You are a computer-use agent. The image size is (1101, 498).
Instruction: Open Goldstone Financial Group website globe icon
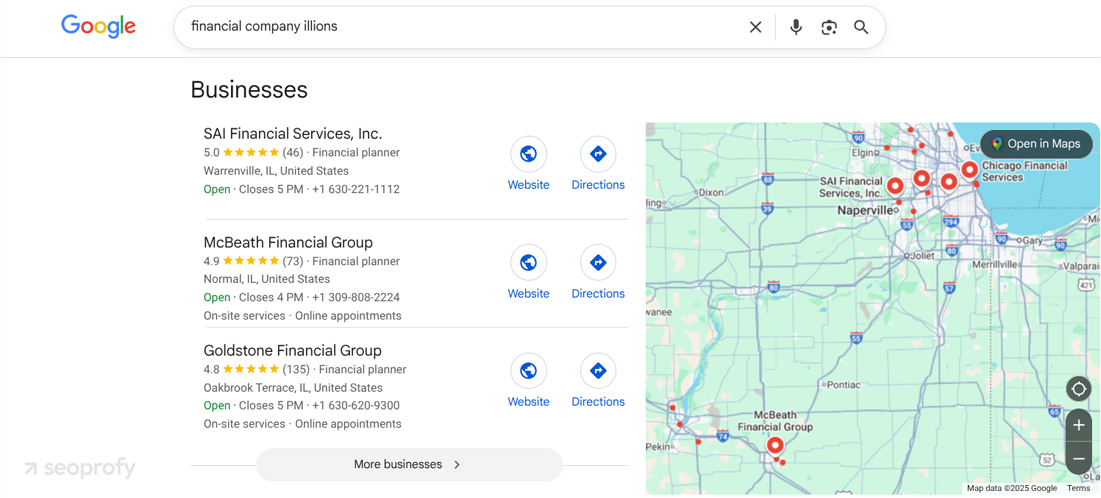(x=528, y=370)
